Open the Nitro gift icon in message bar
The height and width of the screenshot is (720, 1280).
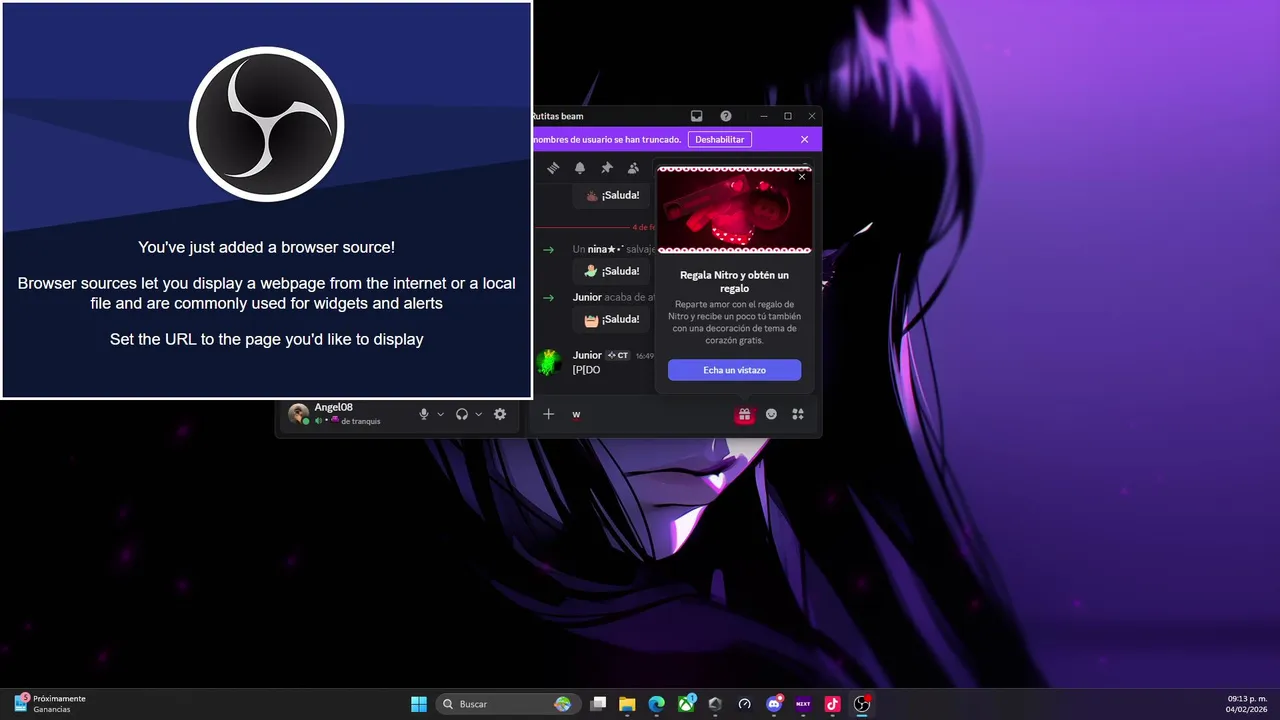[x=744, y=414]
